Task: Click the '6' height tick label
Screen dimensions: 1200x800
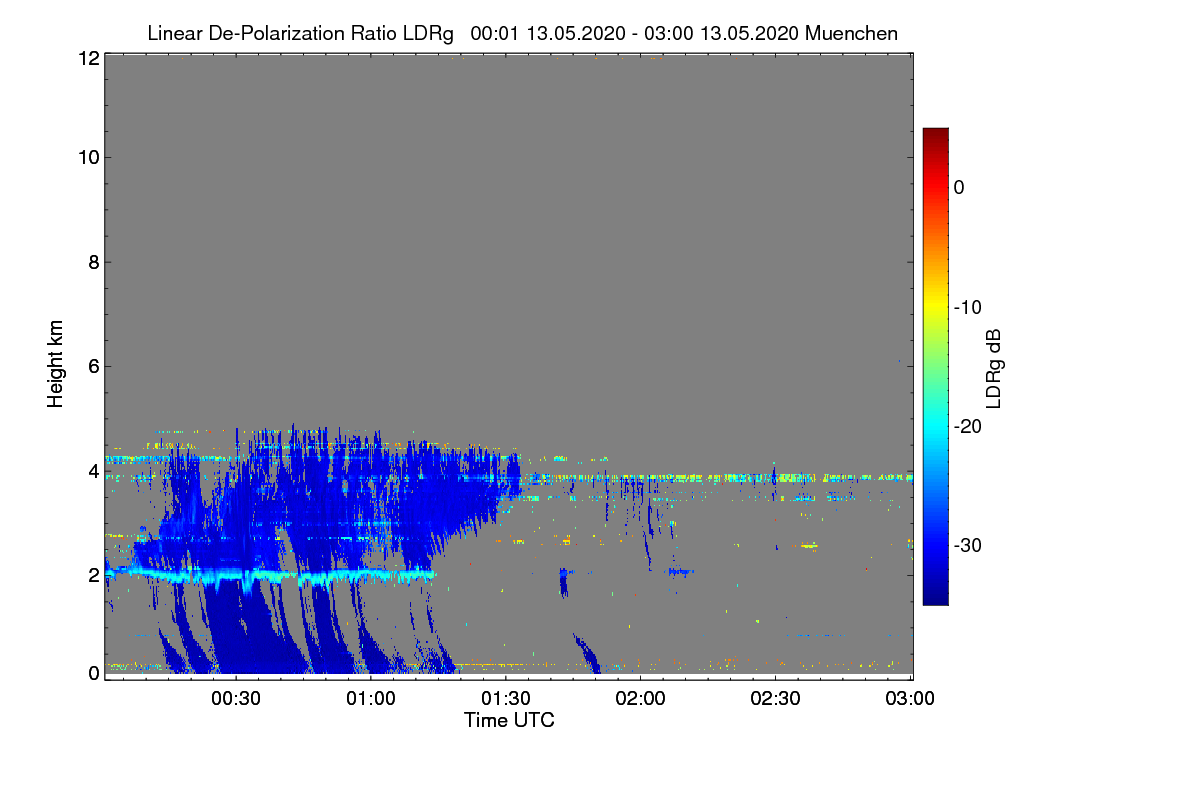Action: pyautogui.click(x=93, y=366)
